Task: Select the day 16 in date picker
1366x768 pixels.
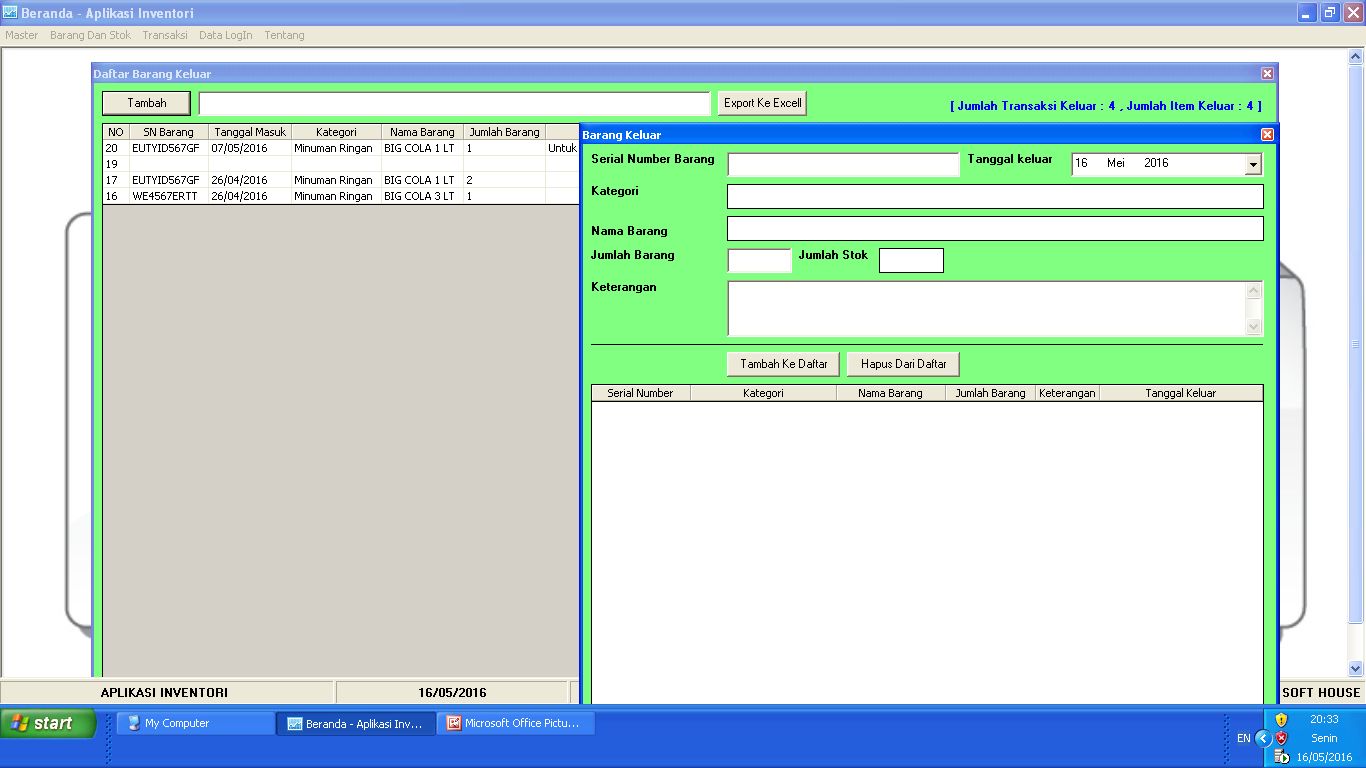Action: pyautogui.click(x=1081, y=163)
